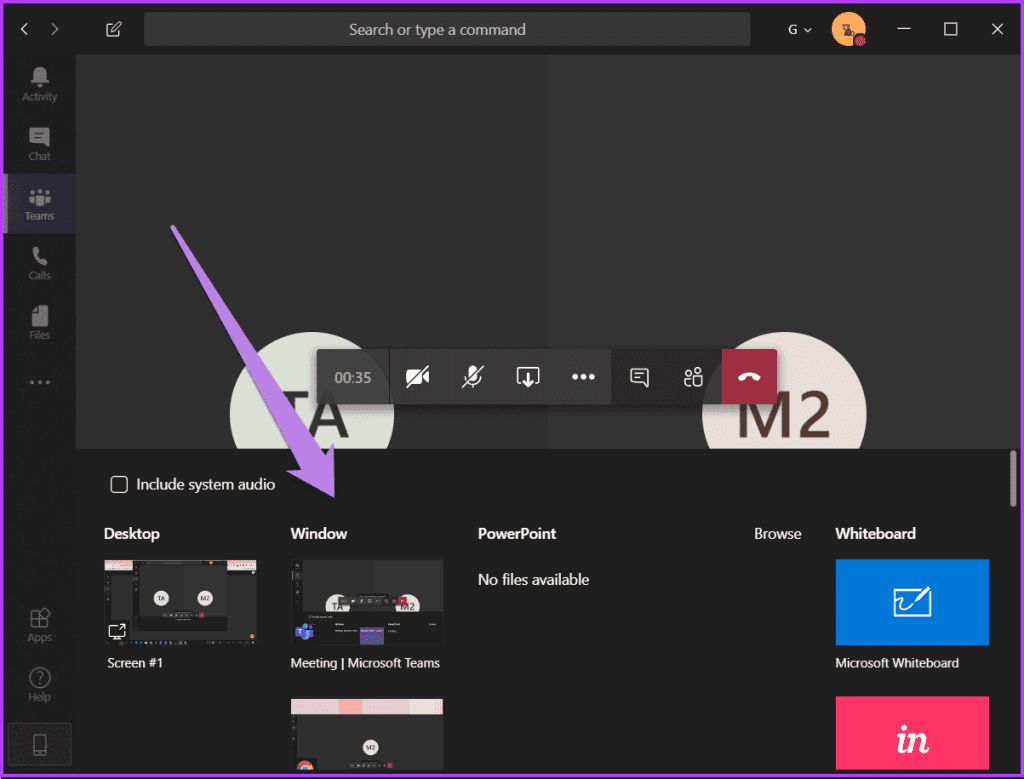Open the meeting chat panel
The height and width of the screenshot is (779, 1024).
[638, 377]
